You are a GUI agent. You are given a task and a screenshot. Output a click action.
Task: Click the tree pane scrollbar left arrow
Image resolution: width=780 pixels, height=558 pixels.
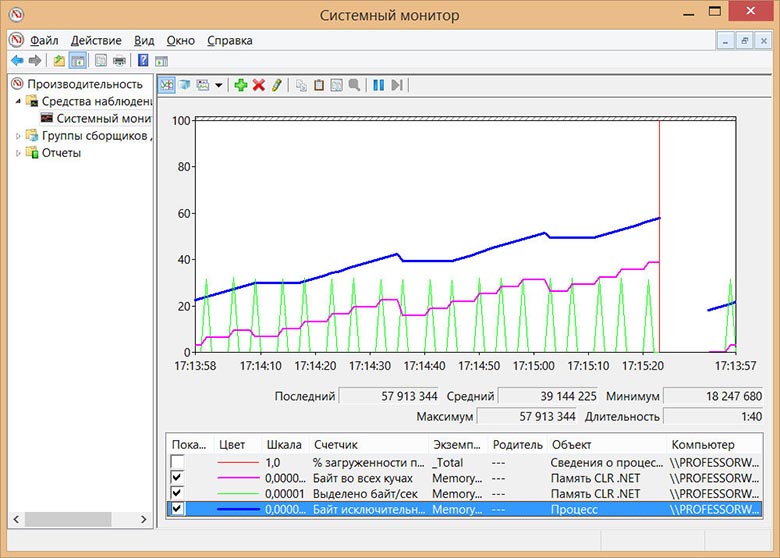point(16,519)
